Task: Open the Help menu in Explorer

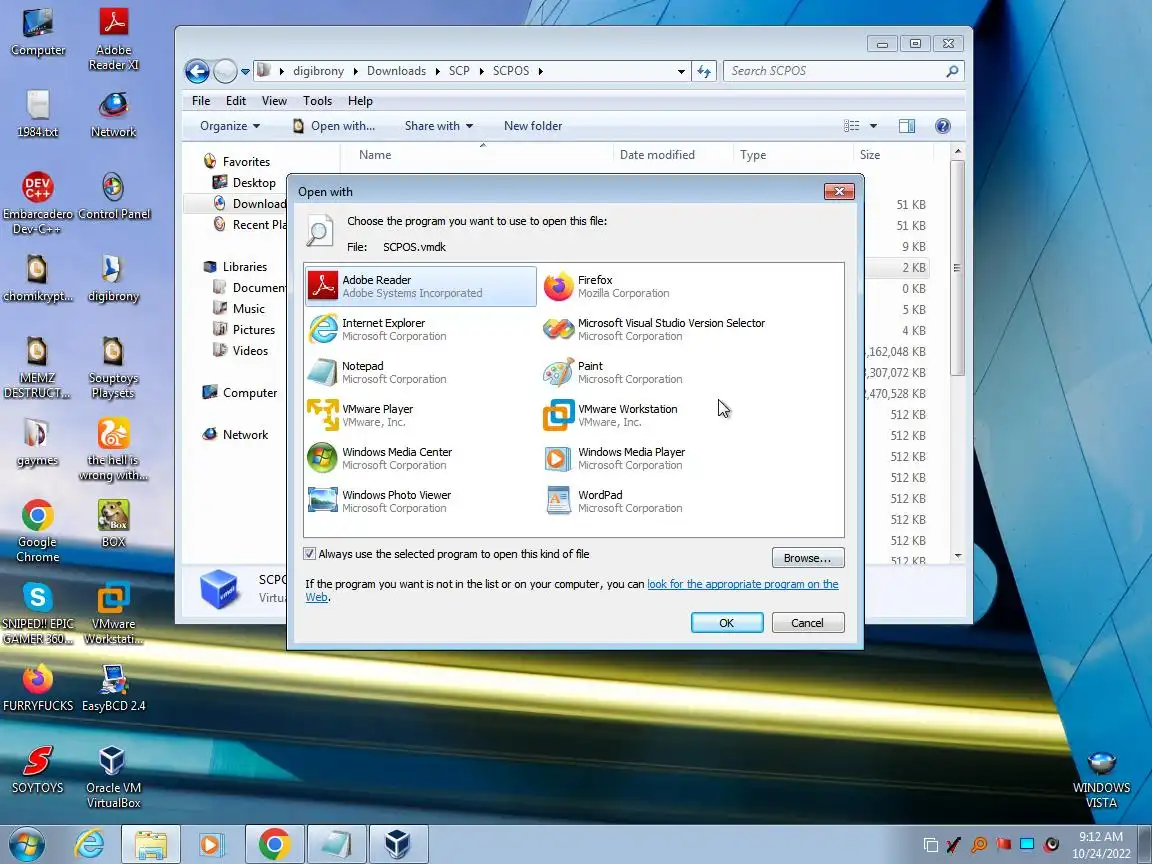Action: click(x=360, y=101)
